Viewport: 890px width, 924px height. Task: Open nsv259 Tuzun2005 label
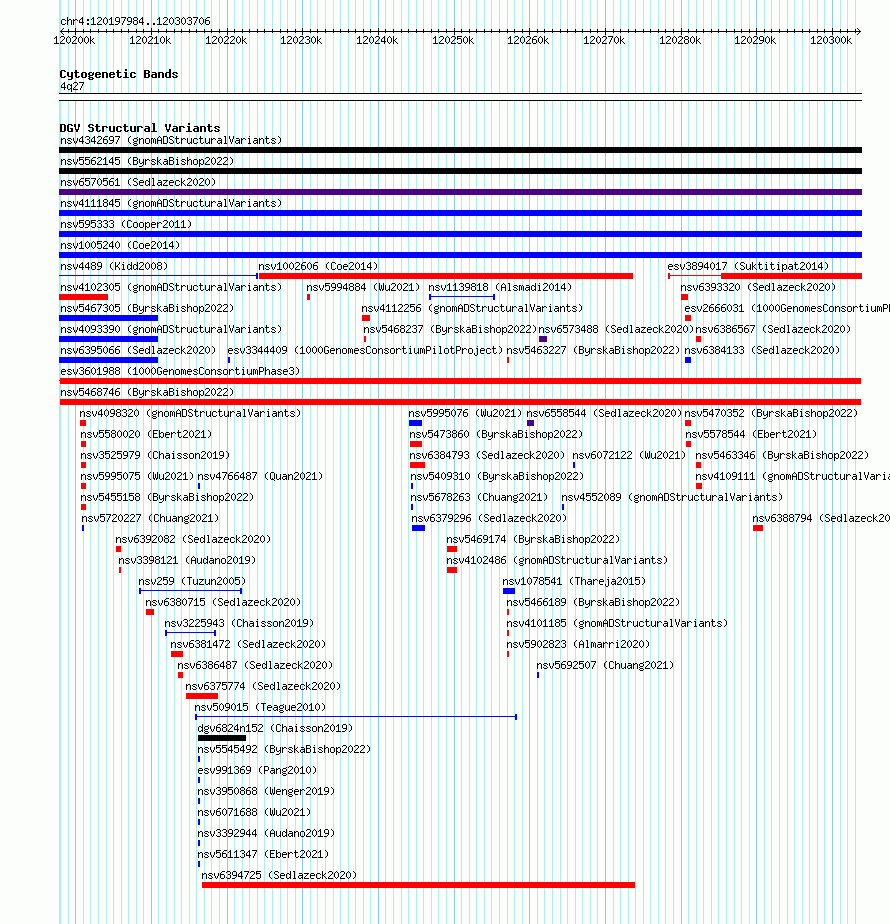coord(192,582)
